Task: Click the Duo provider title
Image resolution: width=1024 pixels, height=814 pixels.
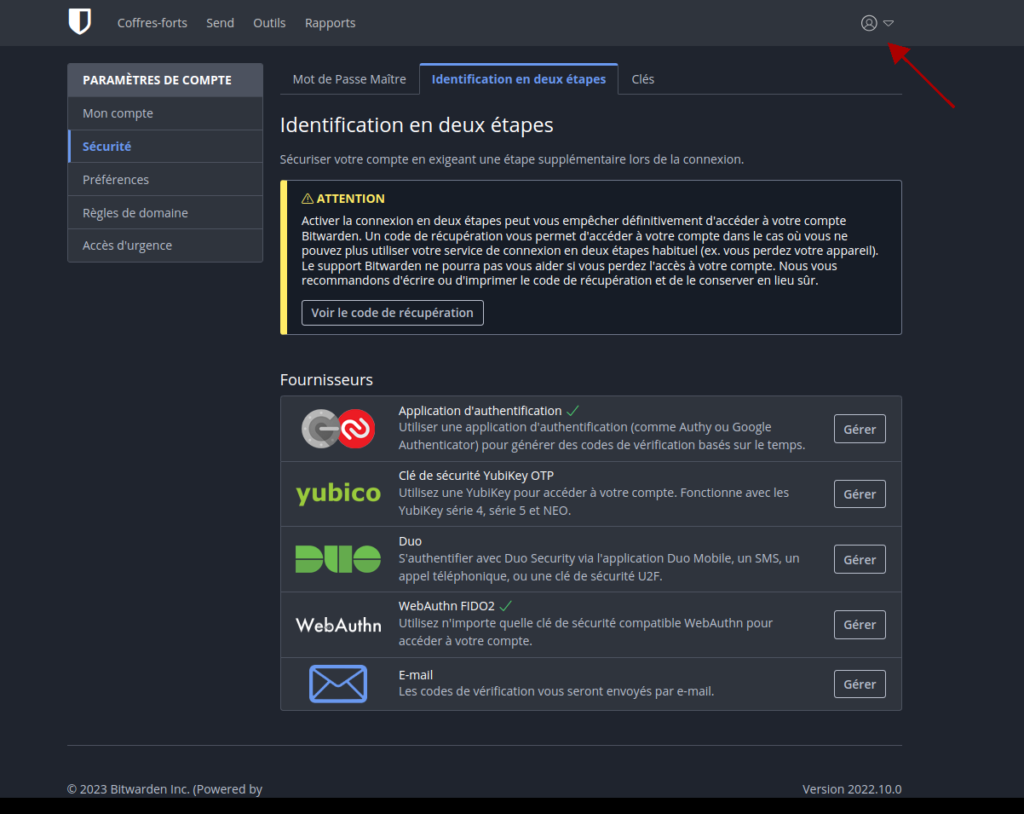Action: coord(410,541)
